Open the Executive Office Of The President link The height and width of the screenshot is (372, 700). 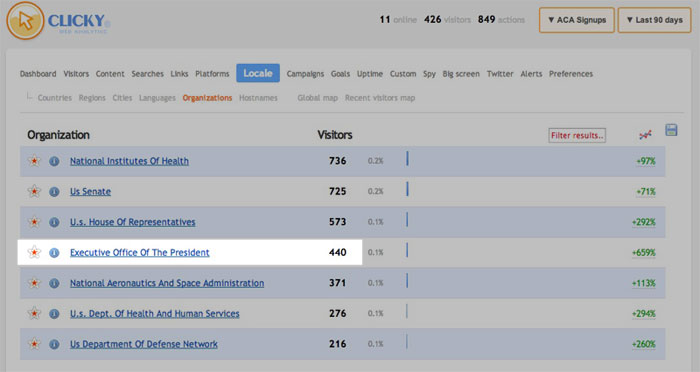pyautogui.click(x=140, y=253)
